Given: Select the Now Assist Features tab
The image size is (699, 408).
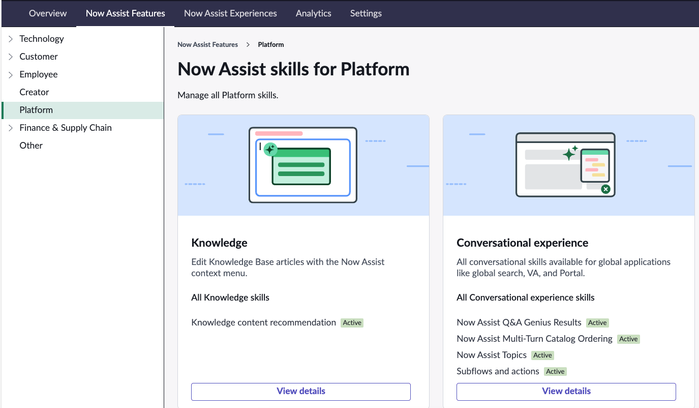Looking at the screenshot, I should [125, 13].
